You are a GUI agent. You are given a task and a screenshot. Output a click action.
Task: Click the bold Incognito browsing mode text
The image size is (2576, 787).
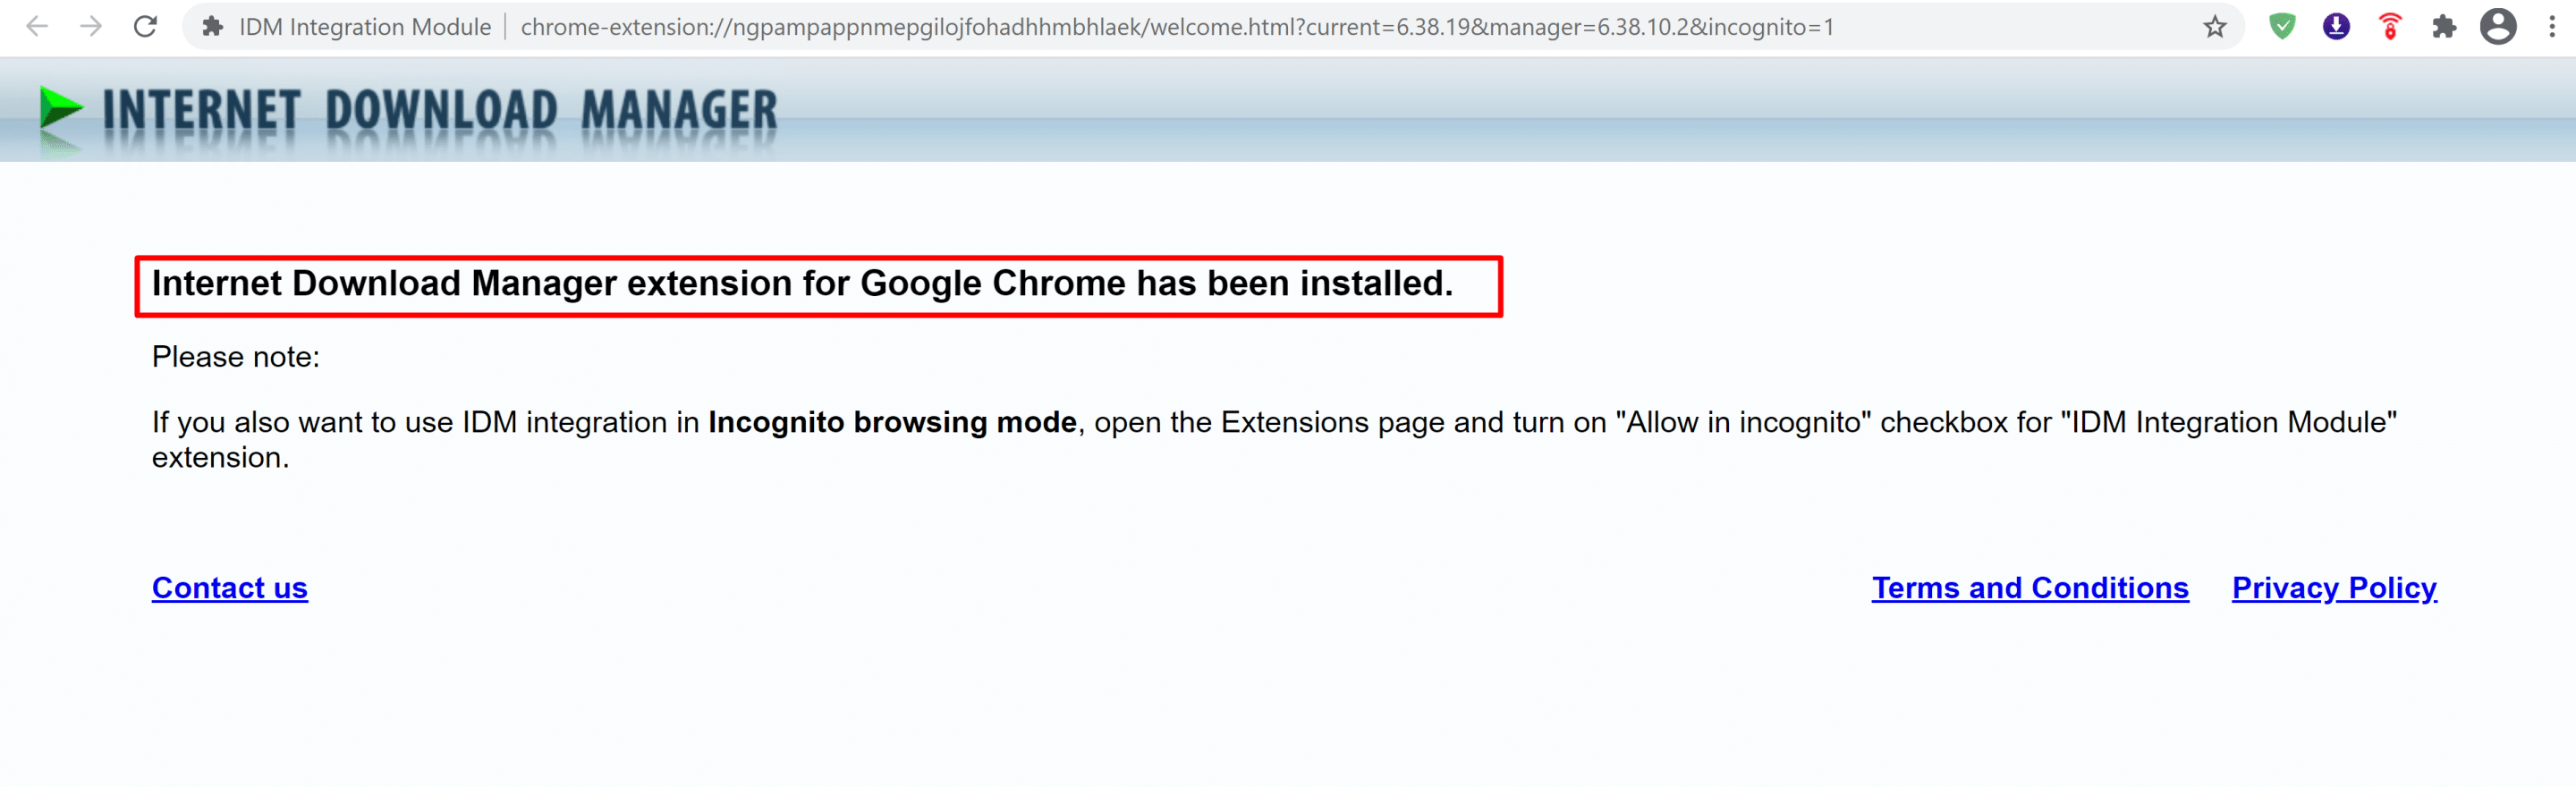pos(891,422)
